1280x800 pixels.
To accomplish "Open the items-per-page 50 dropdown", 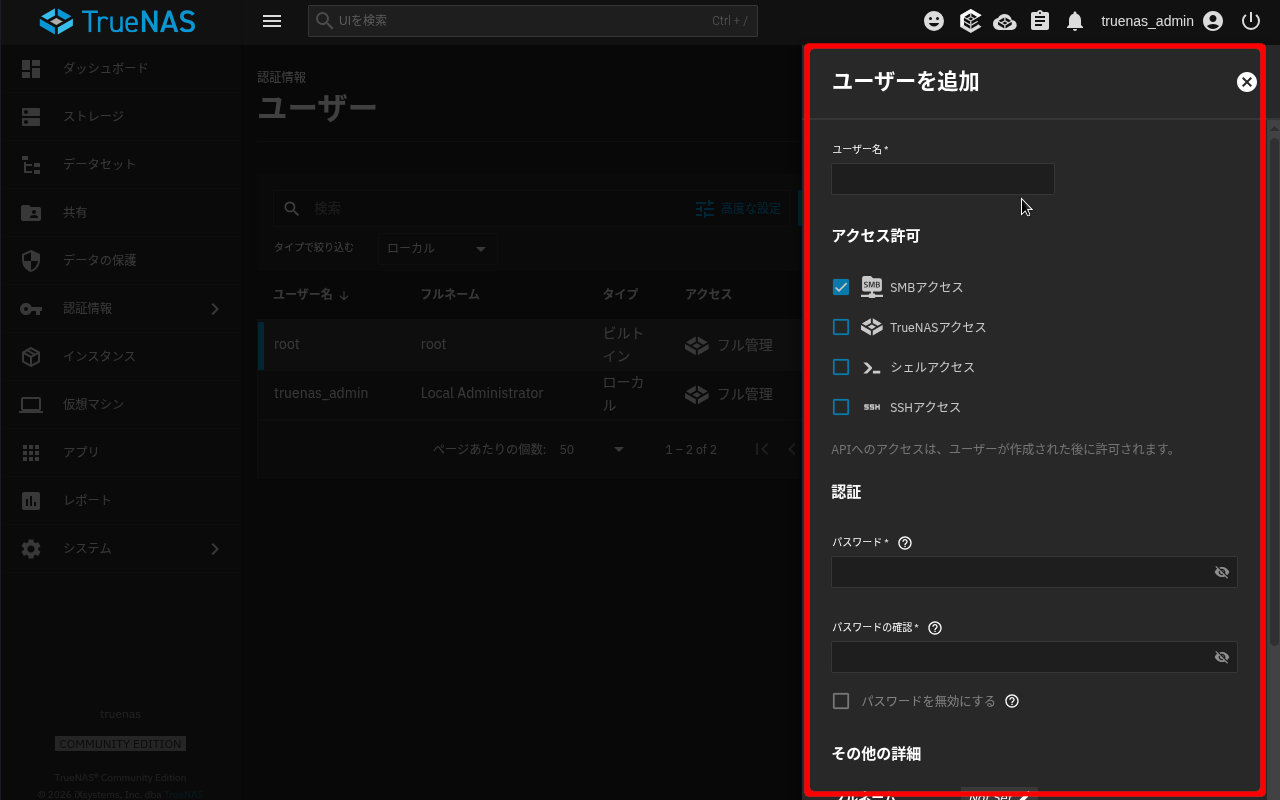I will pyautogui.click(x=592, y=450).
